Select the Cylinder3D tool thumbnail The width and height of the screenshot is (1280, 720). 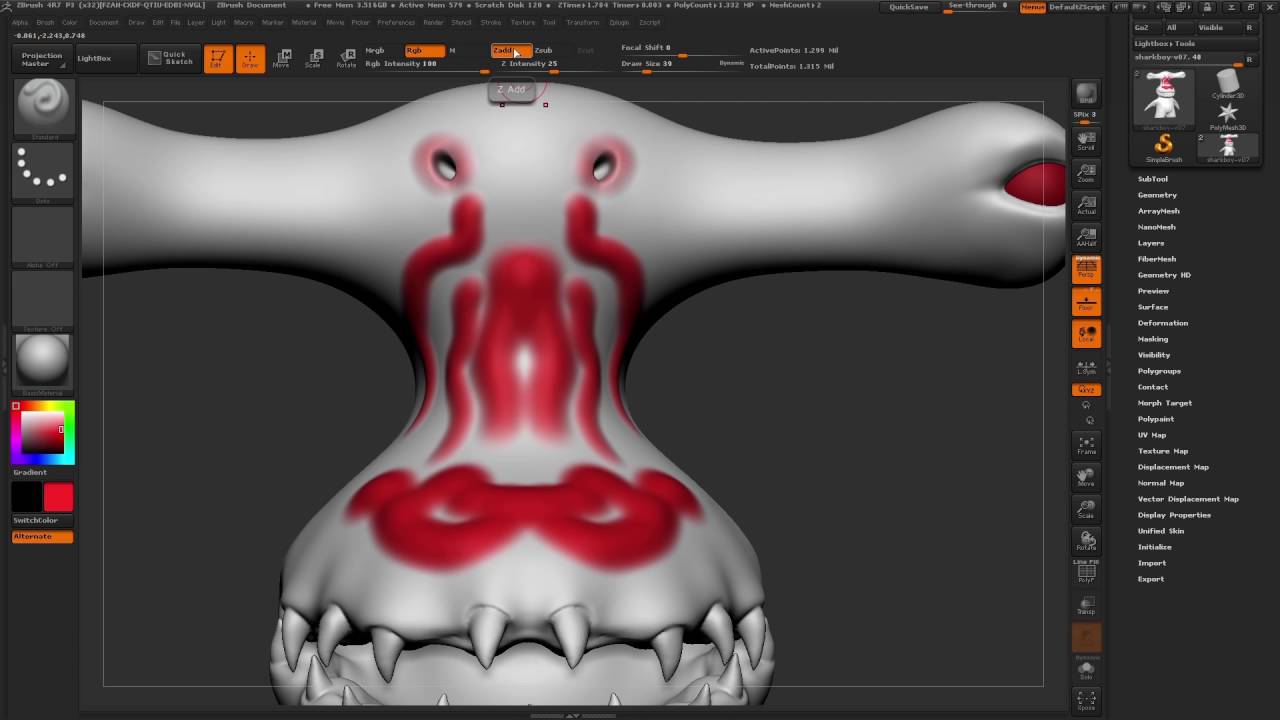(x=1228, y=84)
